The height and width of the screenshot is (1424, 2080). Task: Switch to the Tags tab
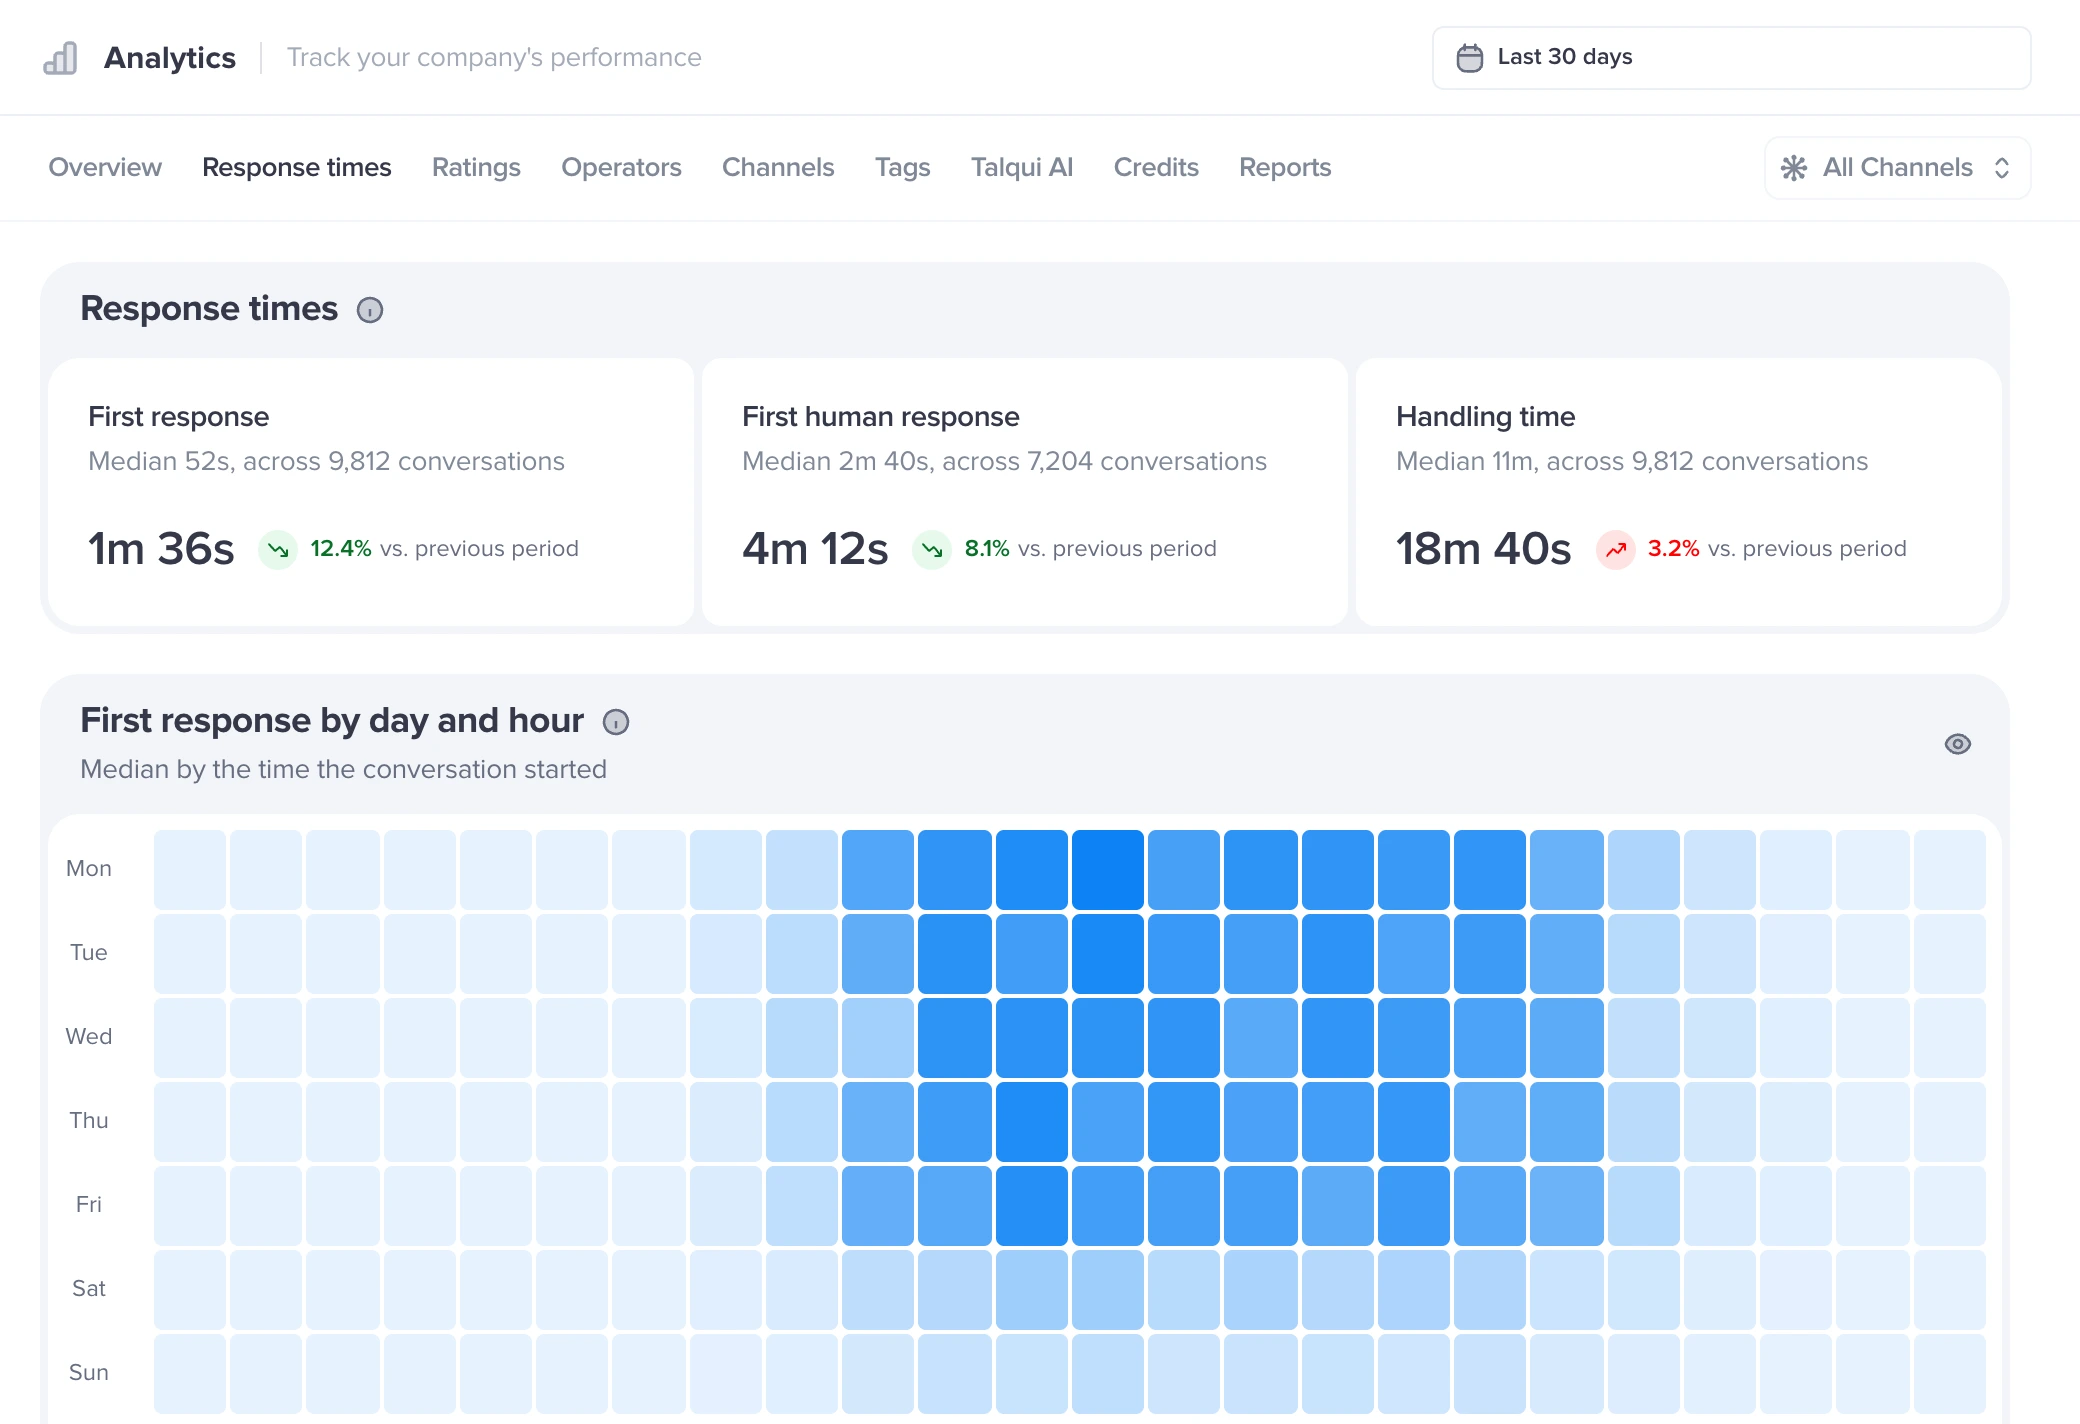click(x=903, y=167)
